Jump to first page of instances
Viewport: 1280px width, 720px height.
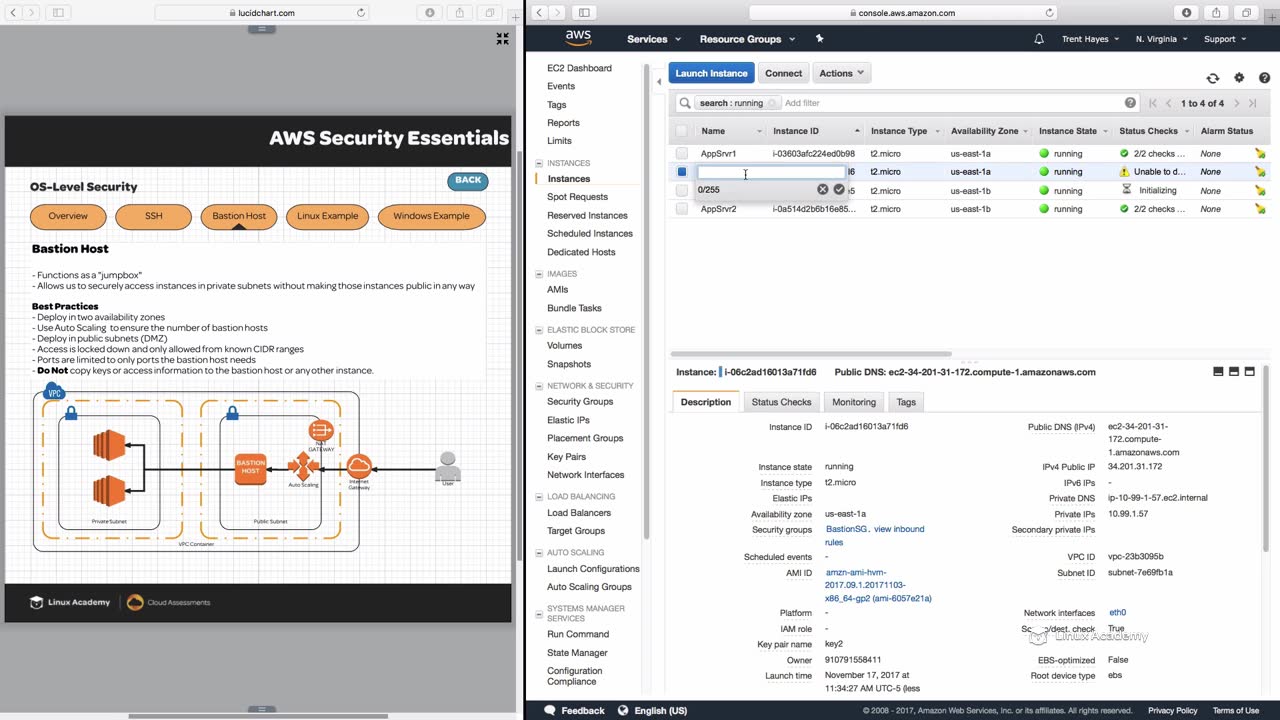pos(1153,103)
